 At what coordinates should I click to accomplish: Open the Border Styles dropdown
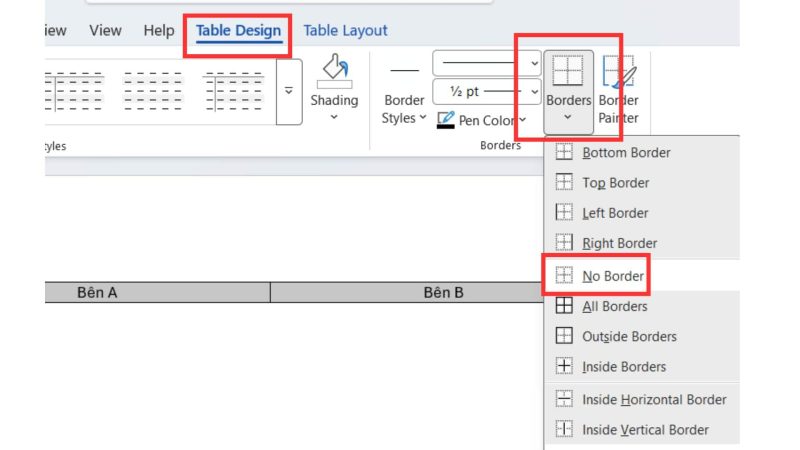point(404,109)
